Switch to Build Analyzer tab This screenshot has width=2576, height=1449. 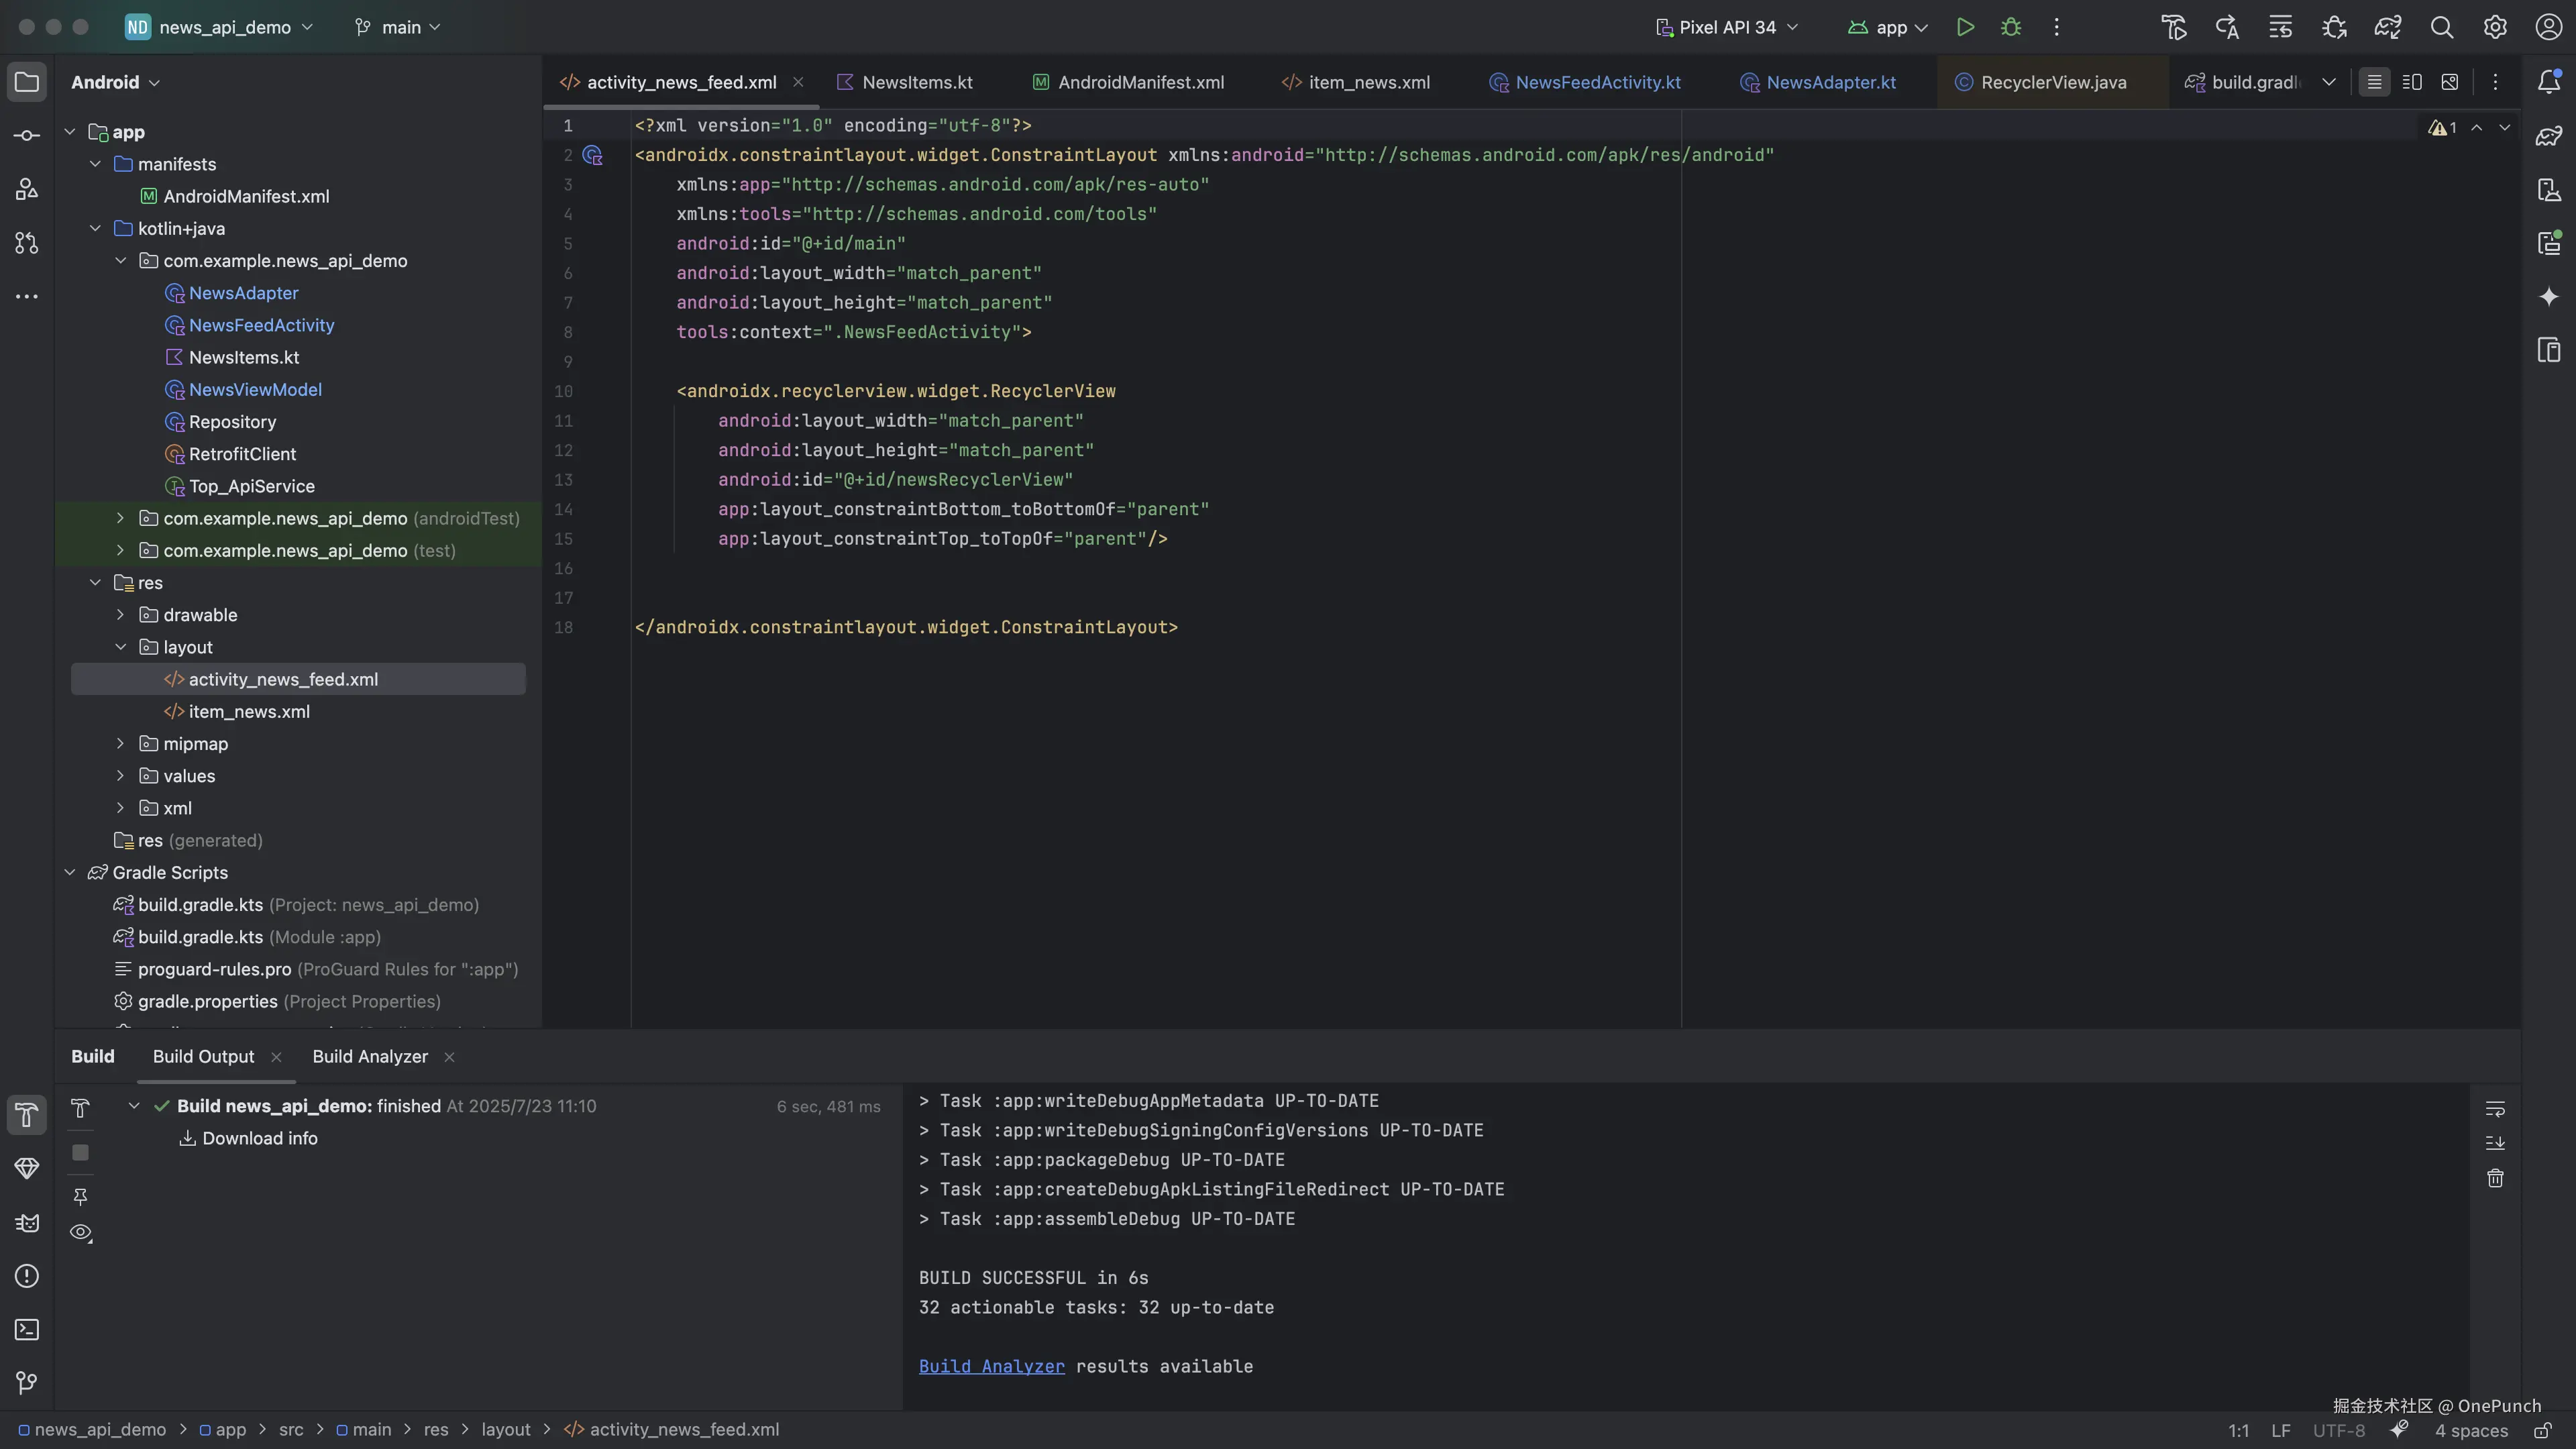[369, 1056]
